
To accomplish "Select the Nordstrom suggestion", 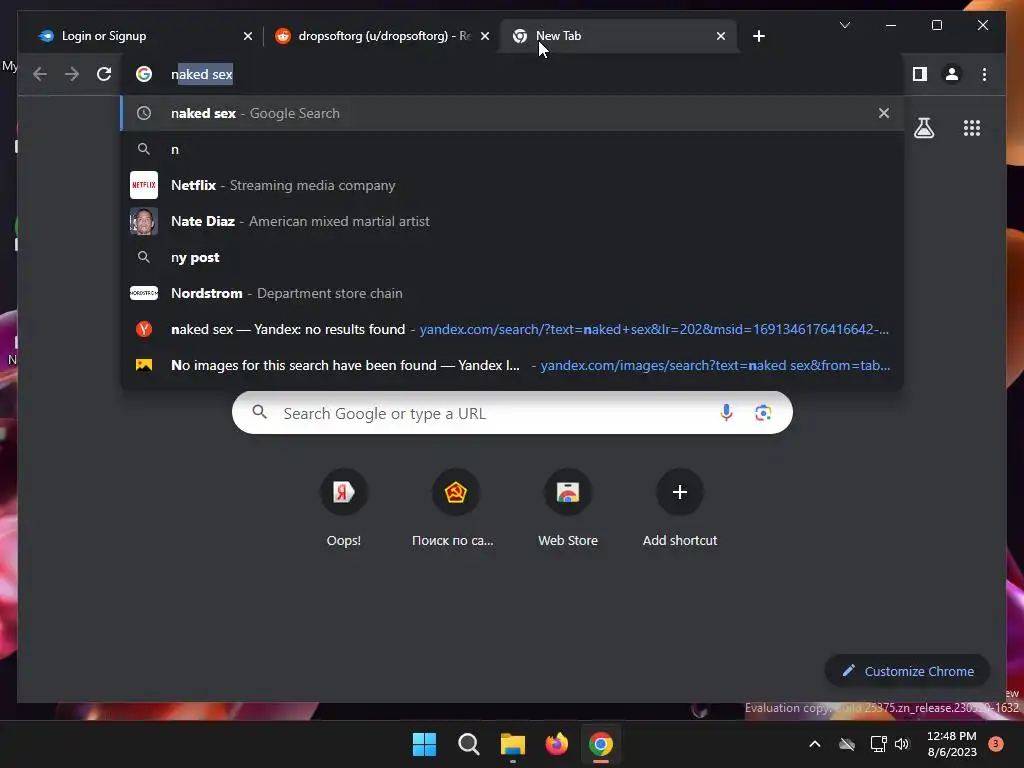I will (x=512, y=293).
